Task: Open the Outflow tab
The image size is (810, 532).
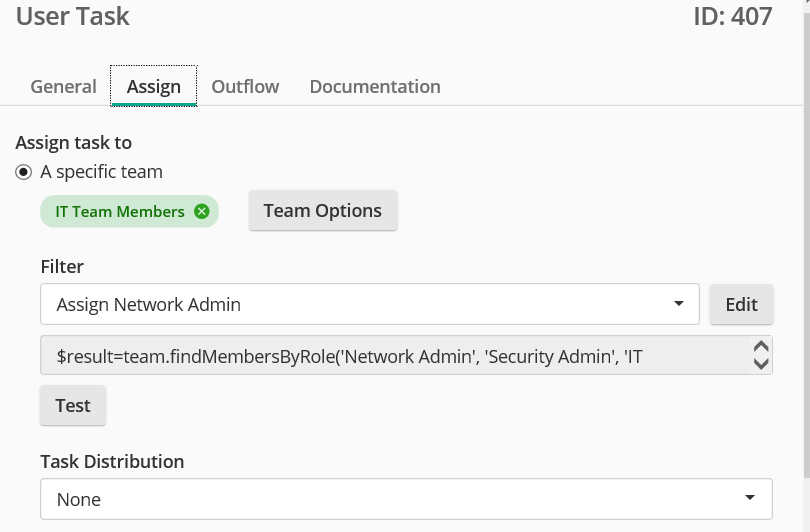Action: pos(245,86)
